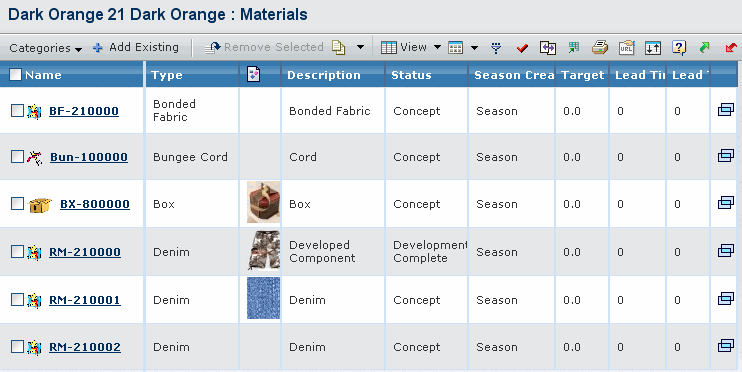Click Add Existing button
The width and height of the screenshot is (742, 372).
(x=136, y=47)
